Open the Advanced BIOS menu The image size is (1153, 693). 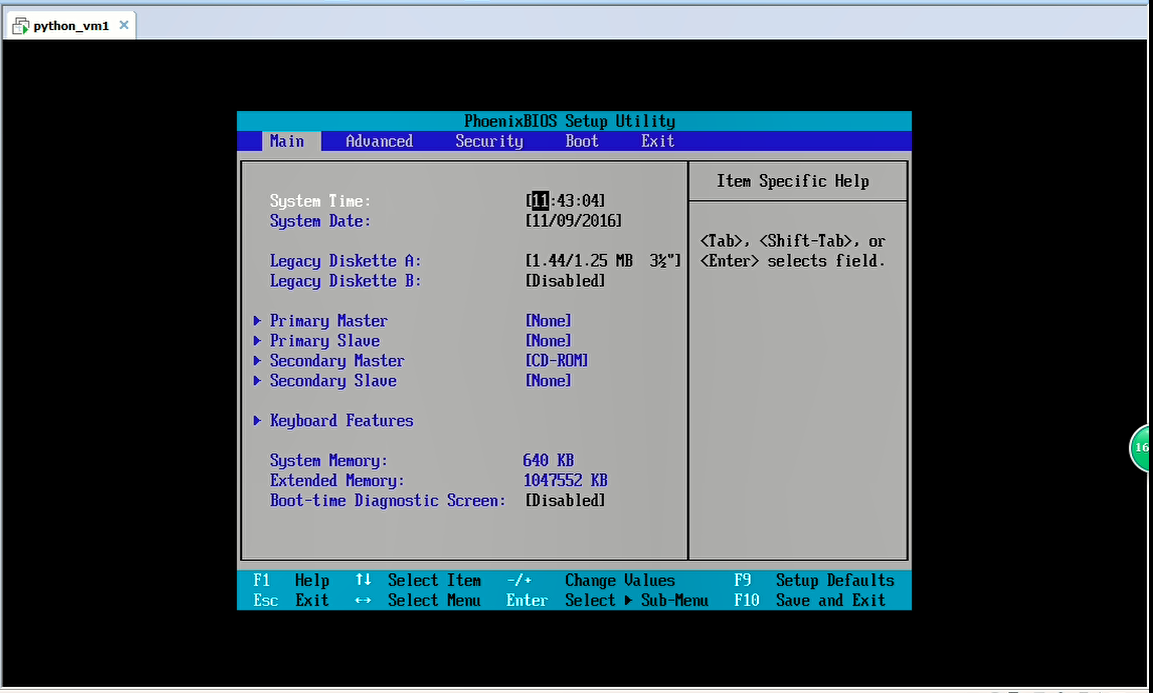(x=379, y=141)
